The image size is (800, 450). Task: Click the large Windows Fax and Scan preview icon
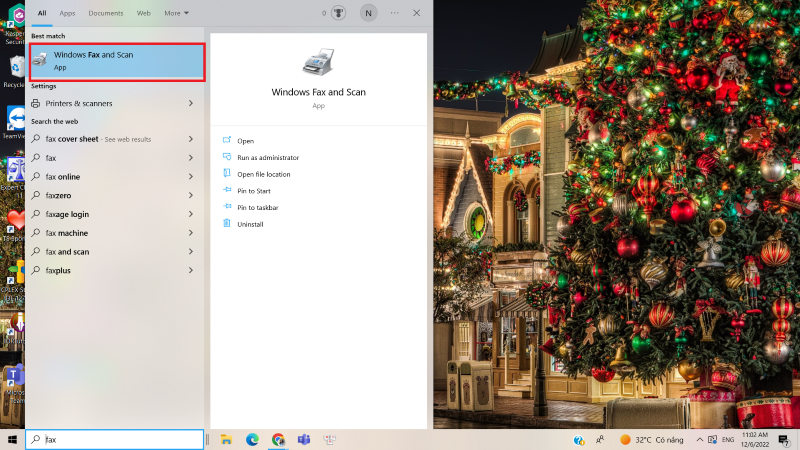[318, 62]
